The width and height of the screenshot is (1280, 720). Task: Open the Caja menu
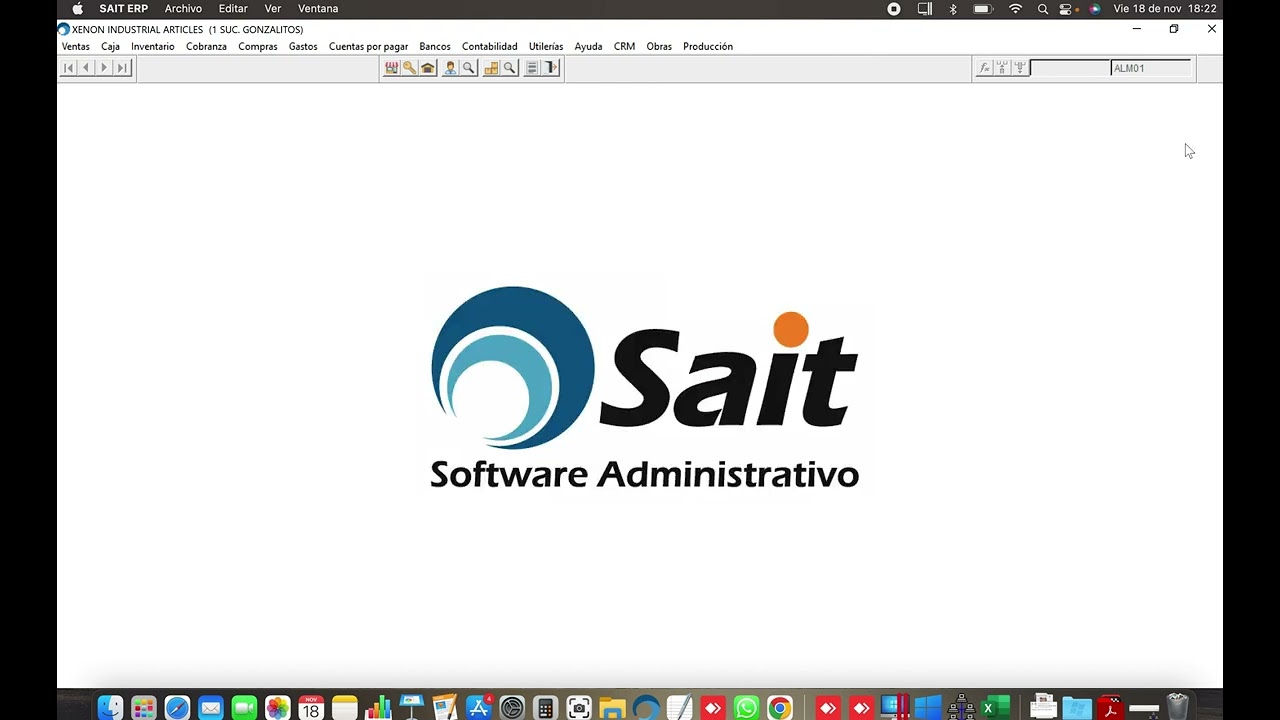110,46
